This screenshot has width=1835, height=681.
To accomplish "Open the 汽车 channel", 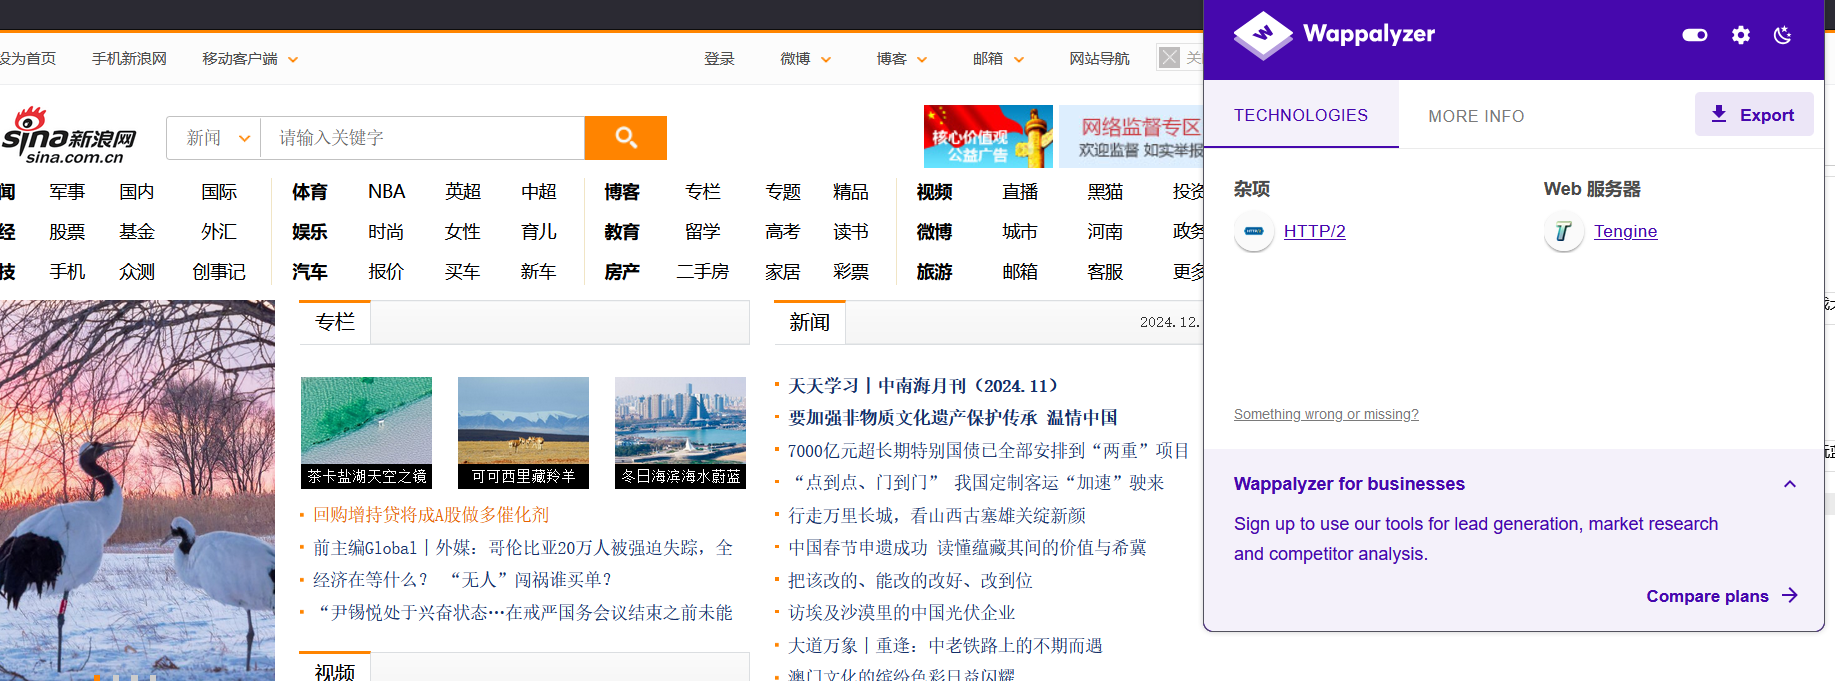I will pos(310,272).
